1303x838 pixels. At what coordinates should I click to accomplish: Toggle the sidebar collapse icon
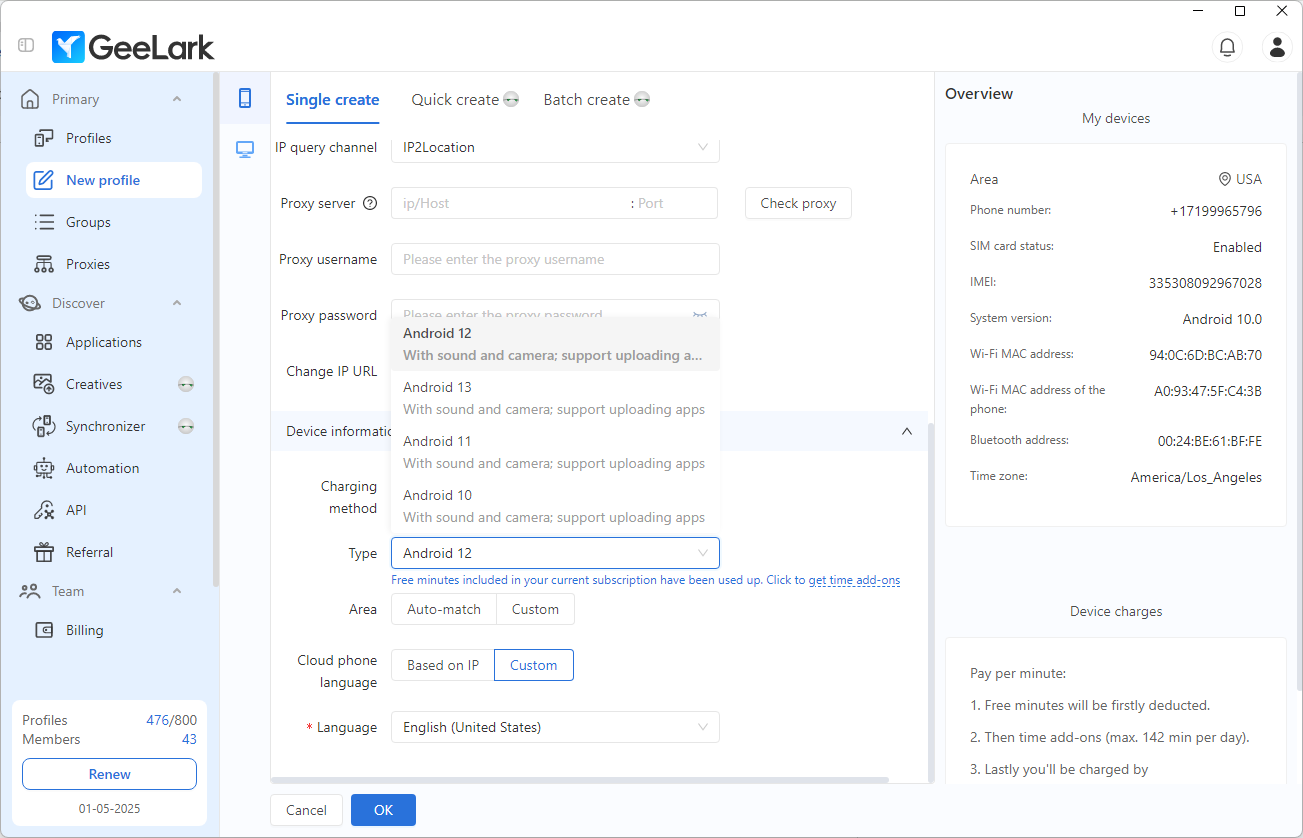pos(27,46)
